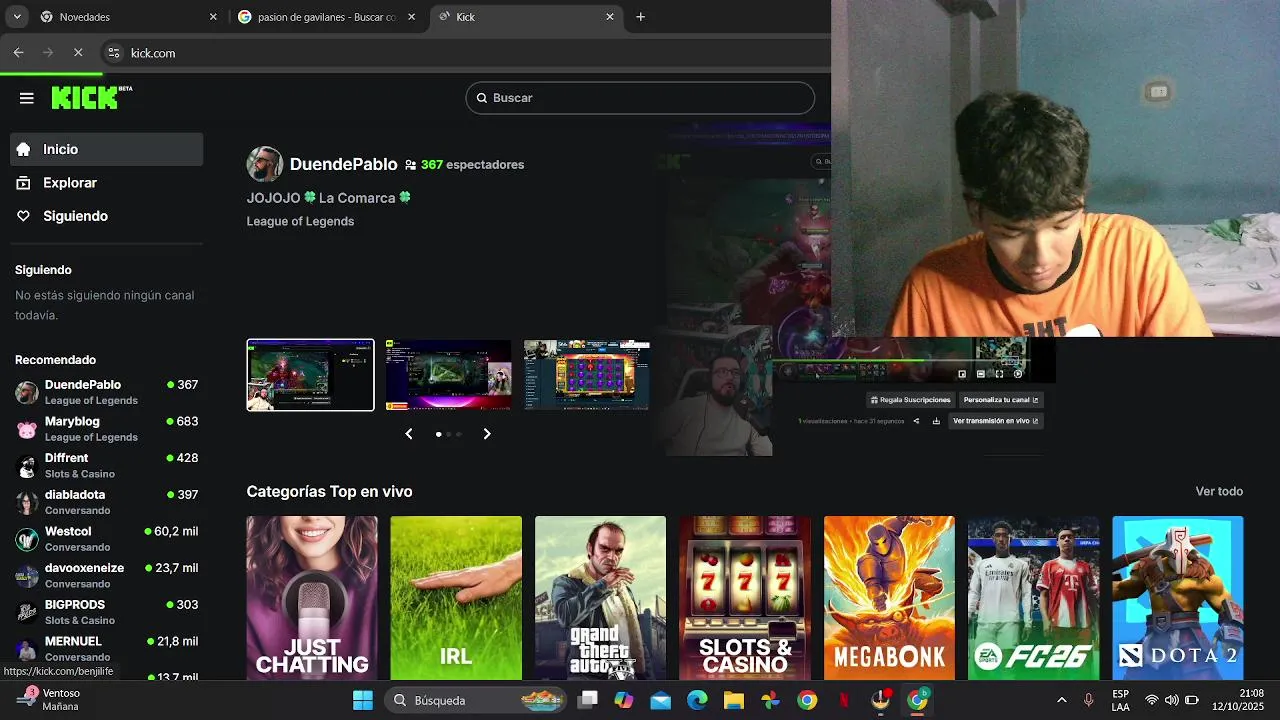Click the taskbar Búsqueda search box
This screenshot has width=1280, height=720.
474,700
